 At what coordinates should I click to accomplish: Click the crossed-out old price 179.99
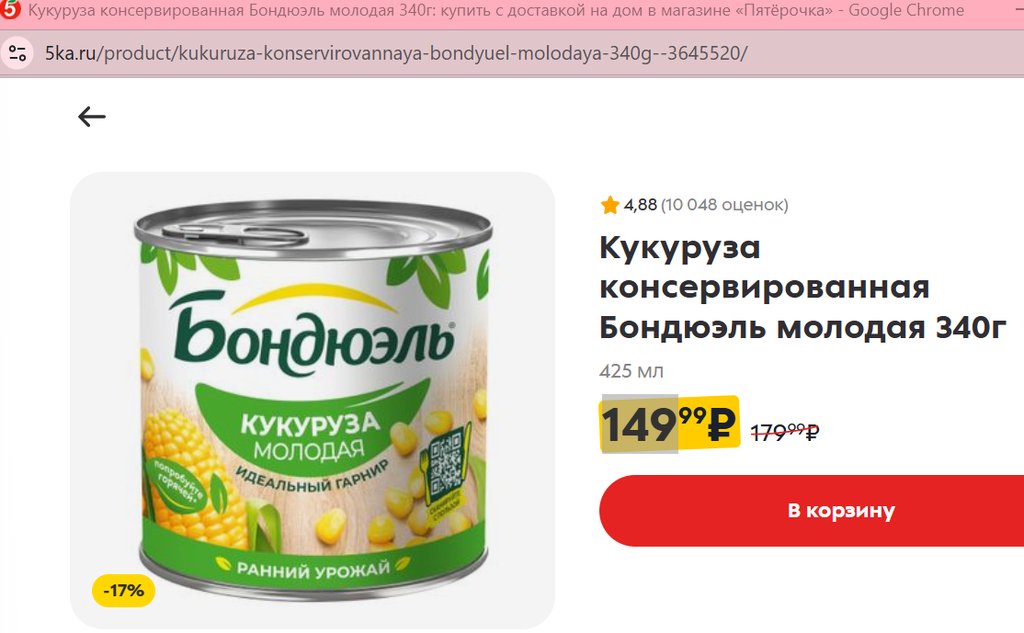click(784, 432)
